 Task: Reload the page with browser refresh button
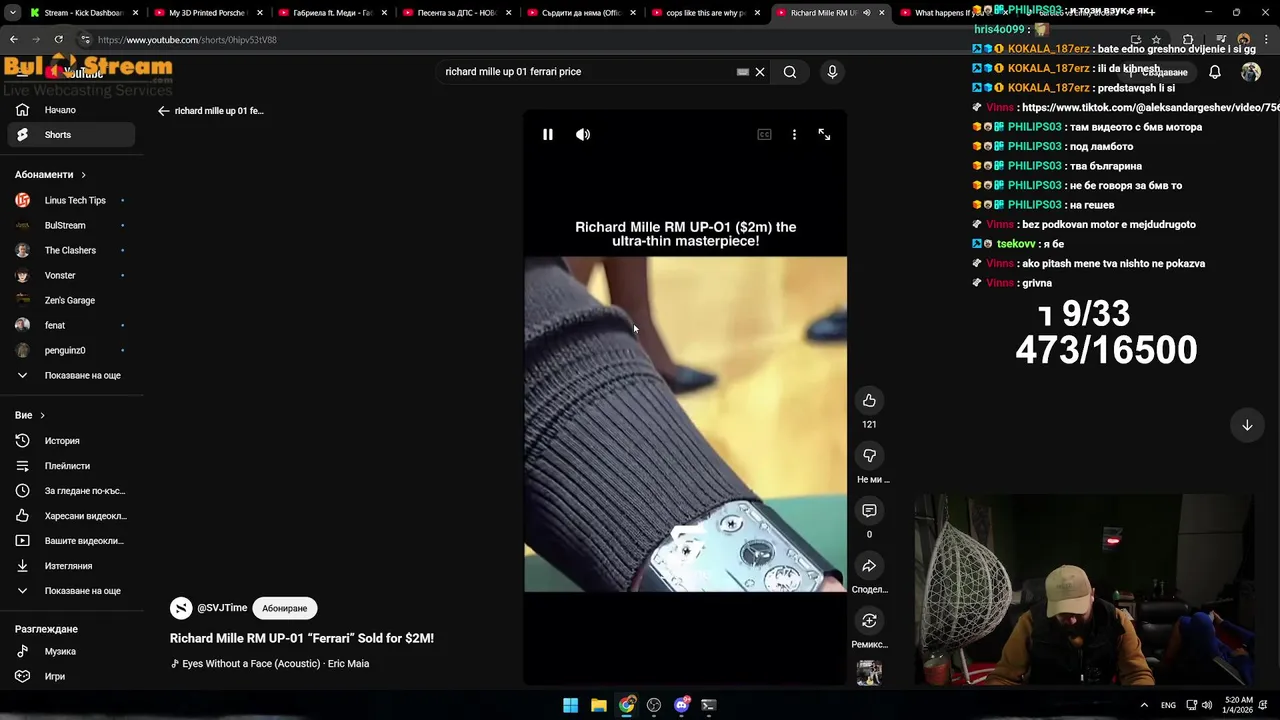click(58, 40)
